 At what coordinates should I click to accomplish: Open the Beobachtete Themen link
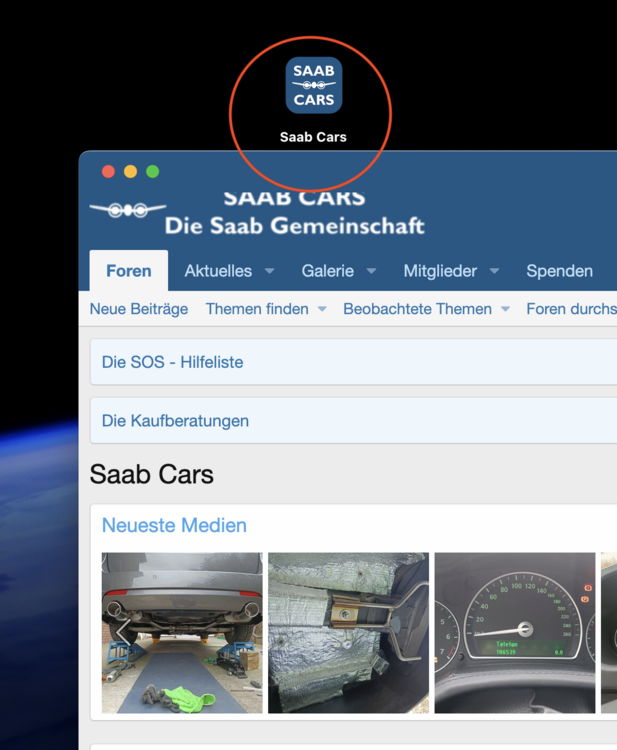[418, 309]
